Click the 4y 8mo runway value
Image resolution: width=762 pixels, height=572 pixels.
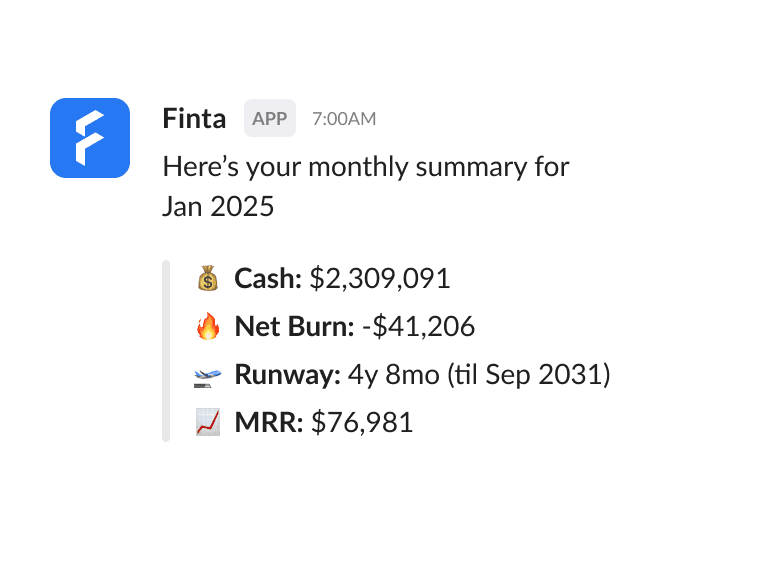pos(394,375)
